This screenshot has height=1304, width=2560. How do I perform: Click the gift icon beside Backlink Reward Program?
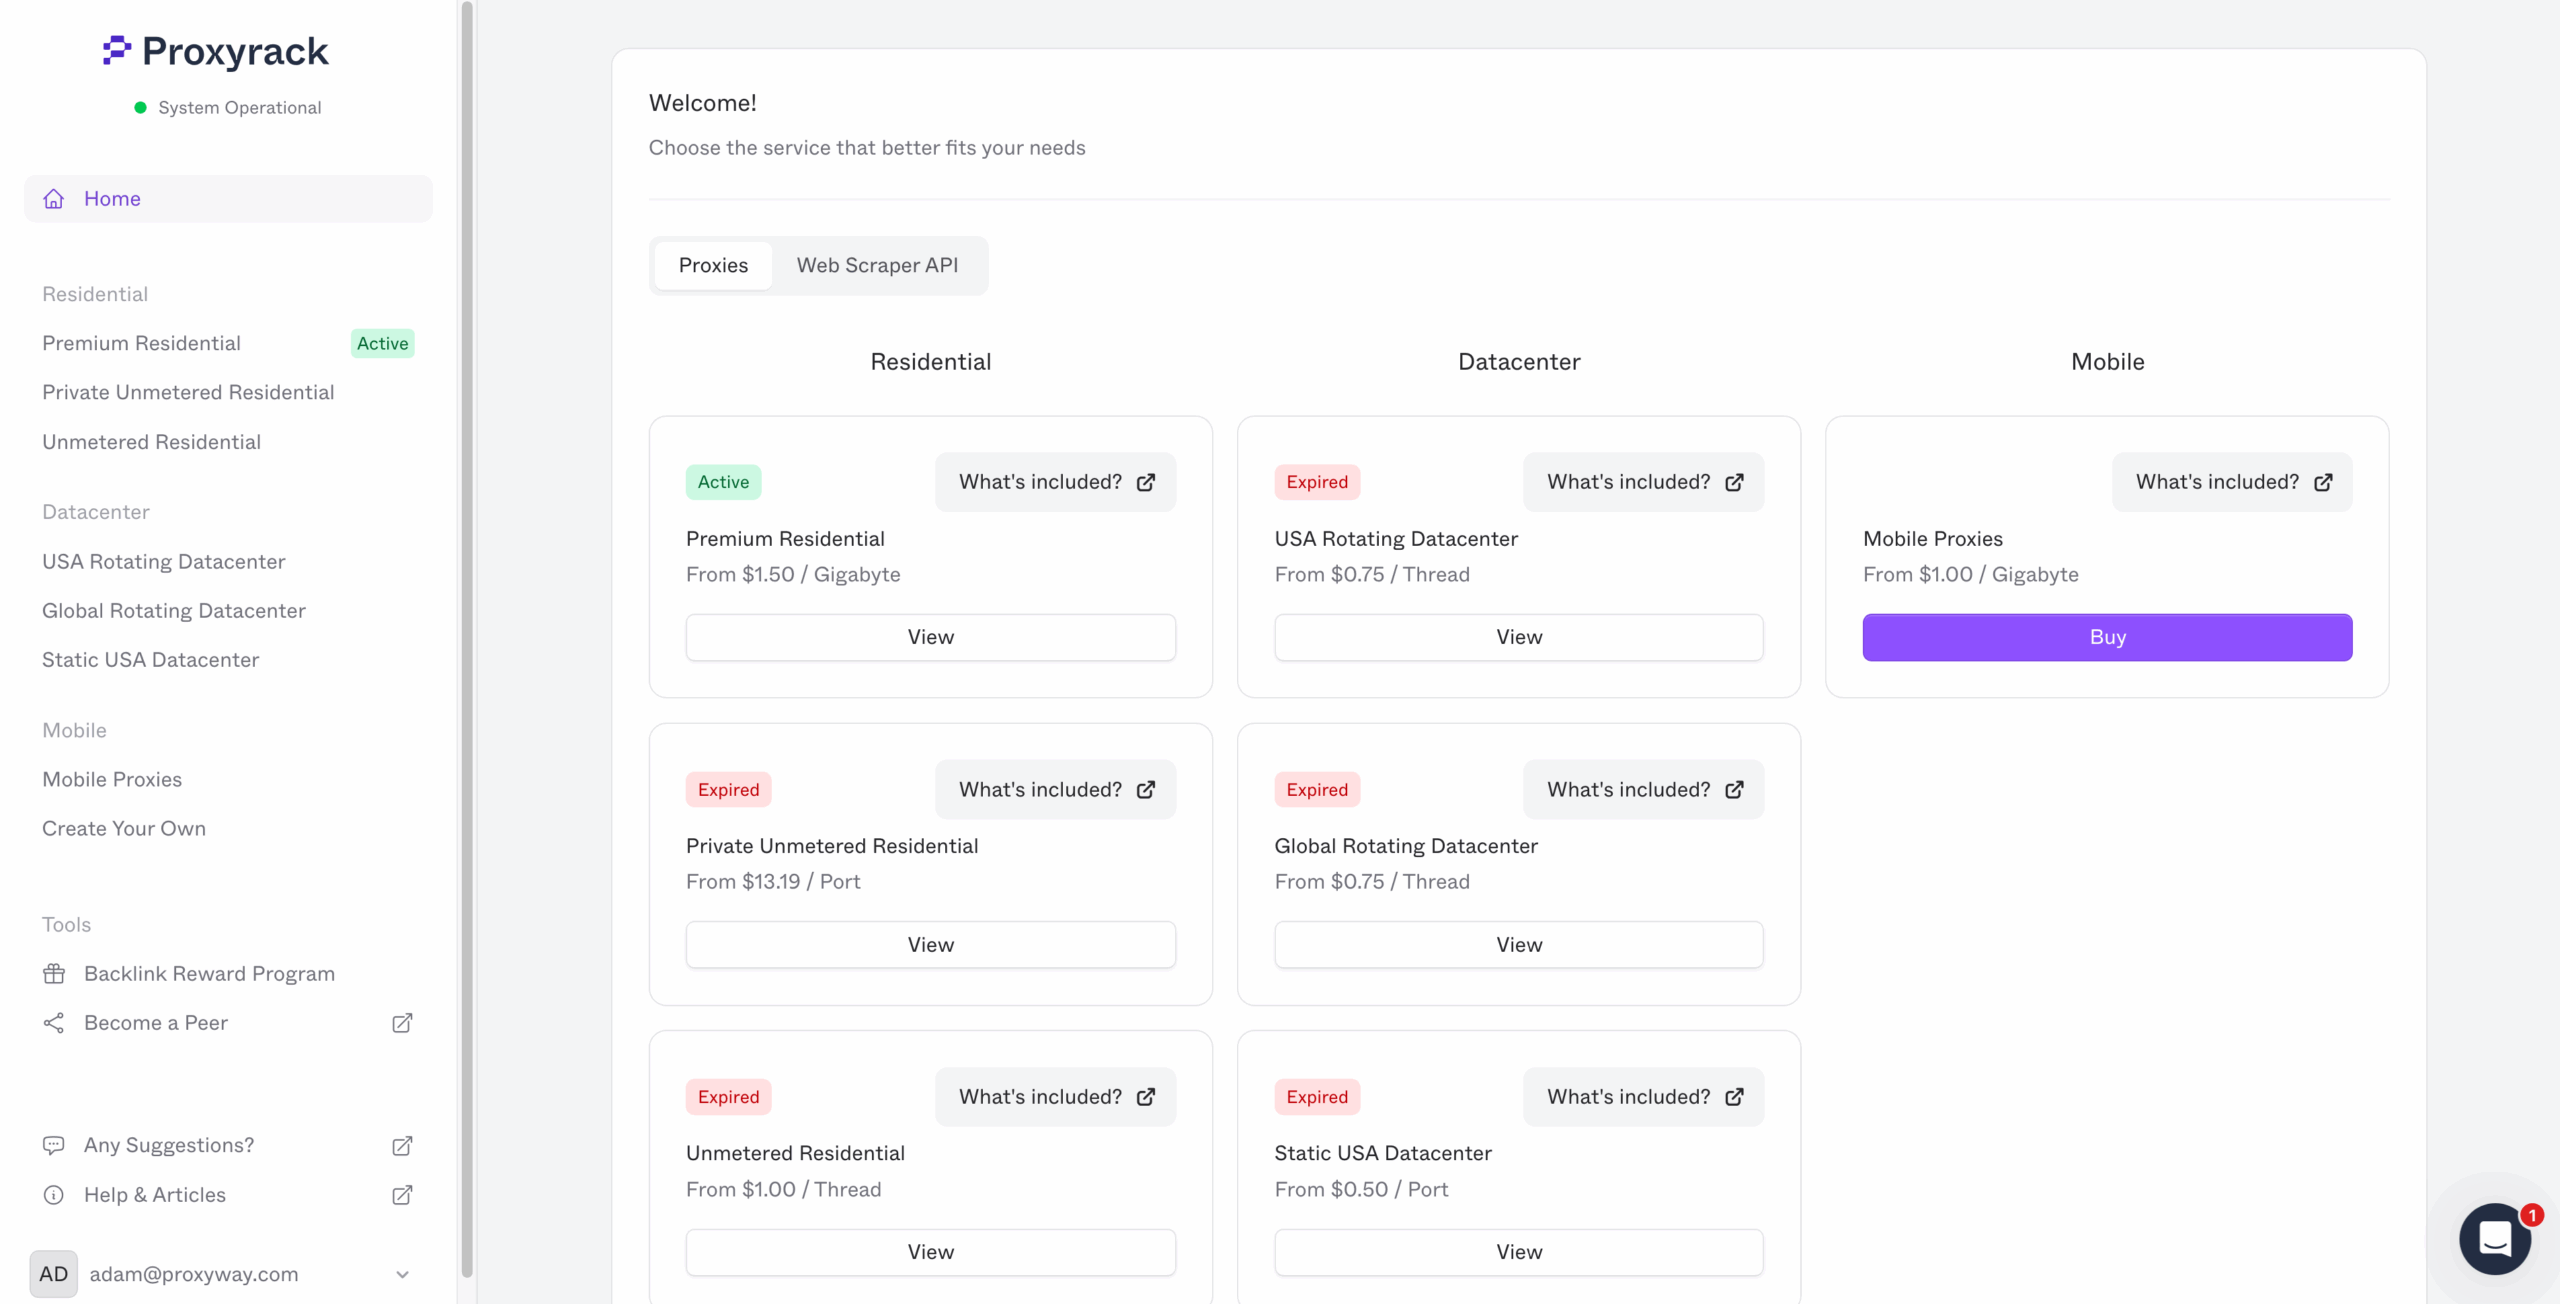53,973
